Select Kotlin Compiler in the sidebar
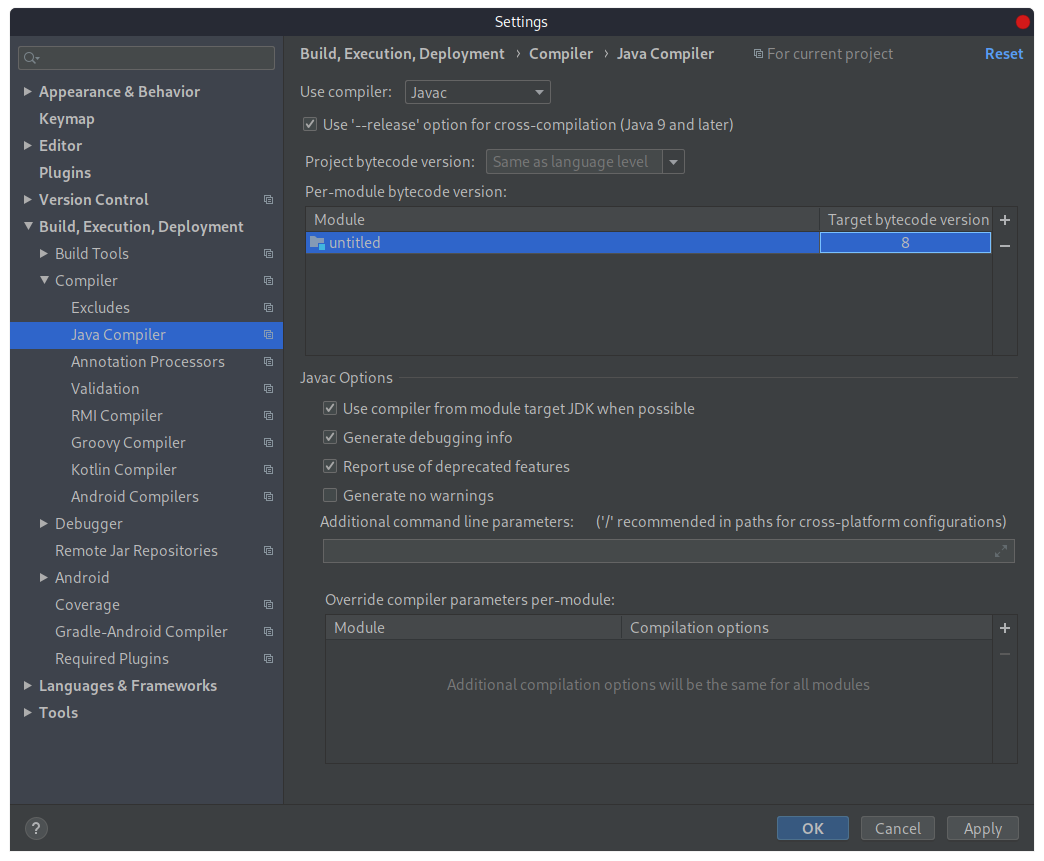The image size is (1044, 861). 124,469
